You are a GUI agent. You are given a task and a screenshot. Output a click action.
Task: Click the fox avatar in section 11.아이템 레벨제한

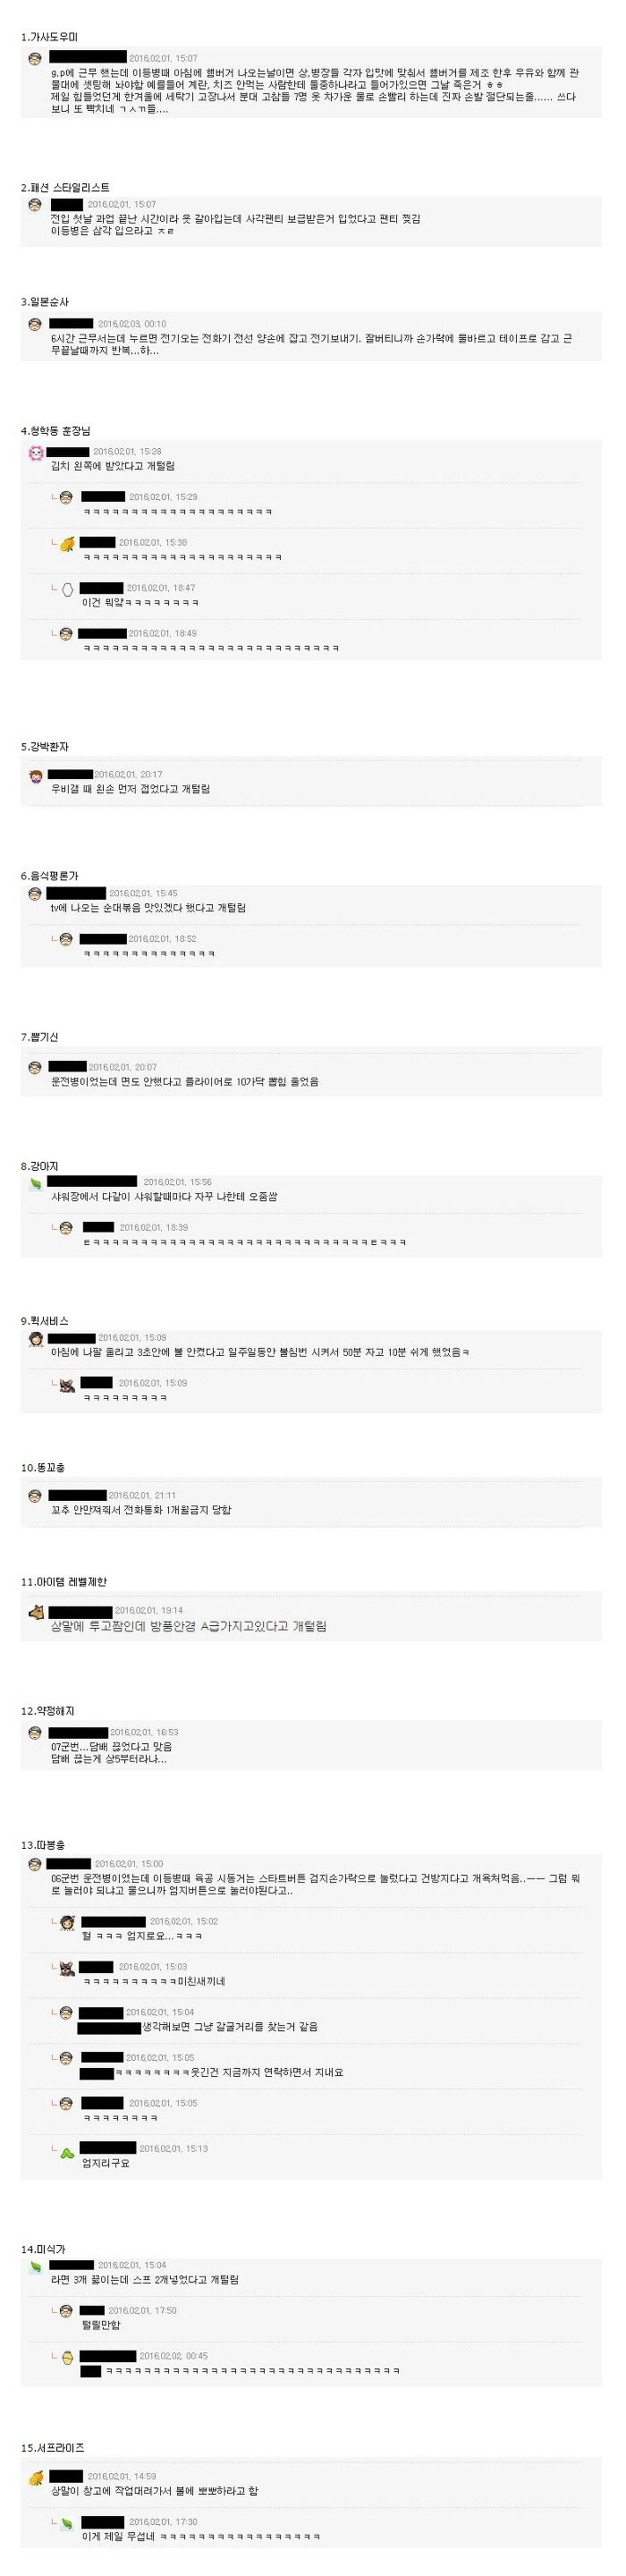tap(36, 1611)
